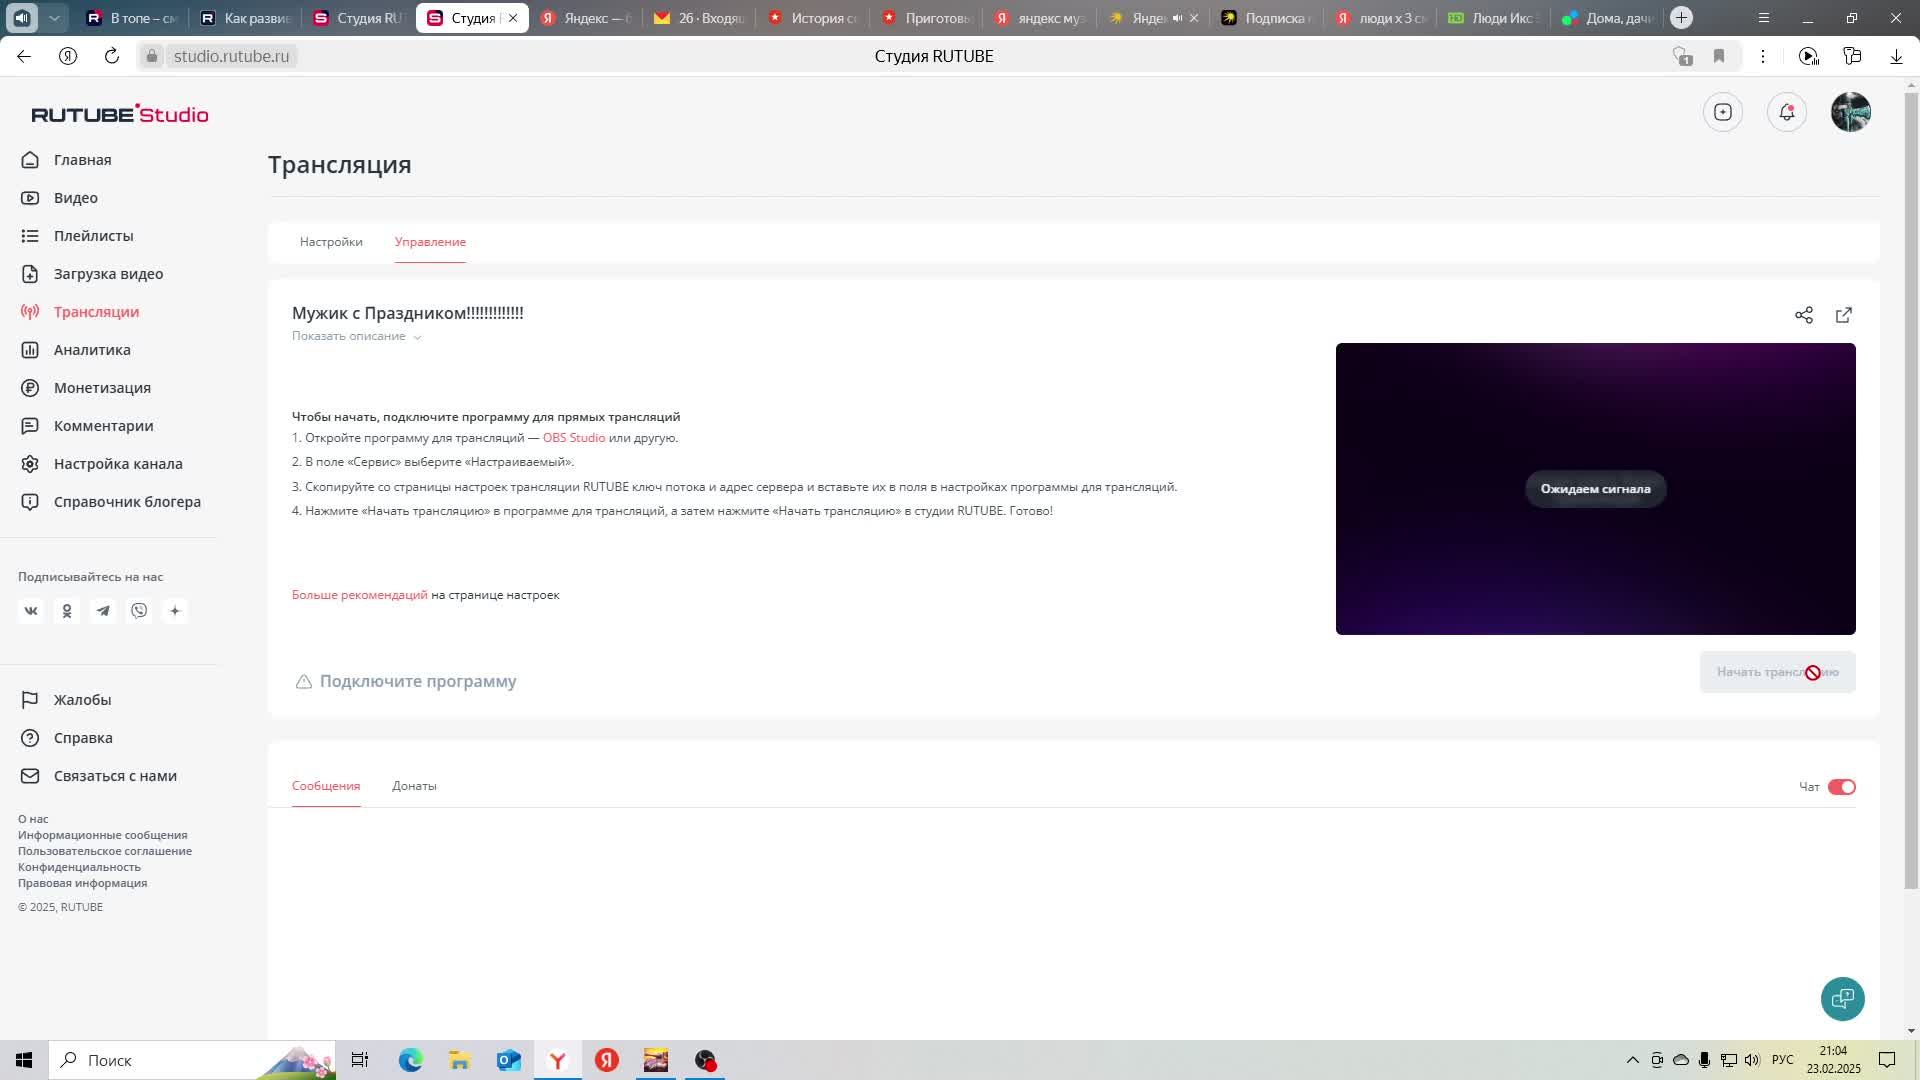
Task: Click the add video icon in header
Action: [x=1723, y=112]
